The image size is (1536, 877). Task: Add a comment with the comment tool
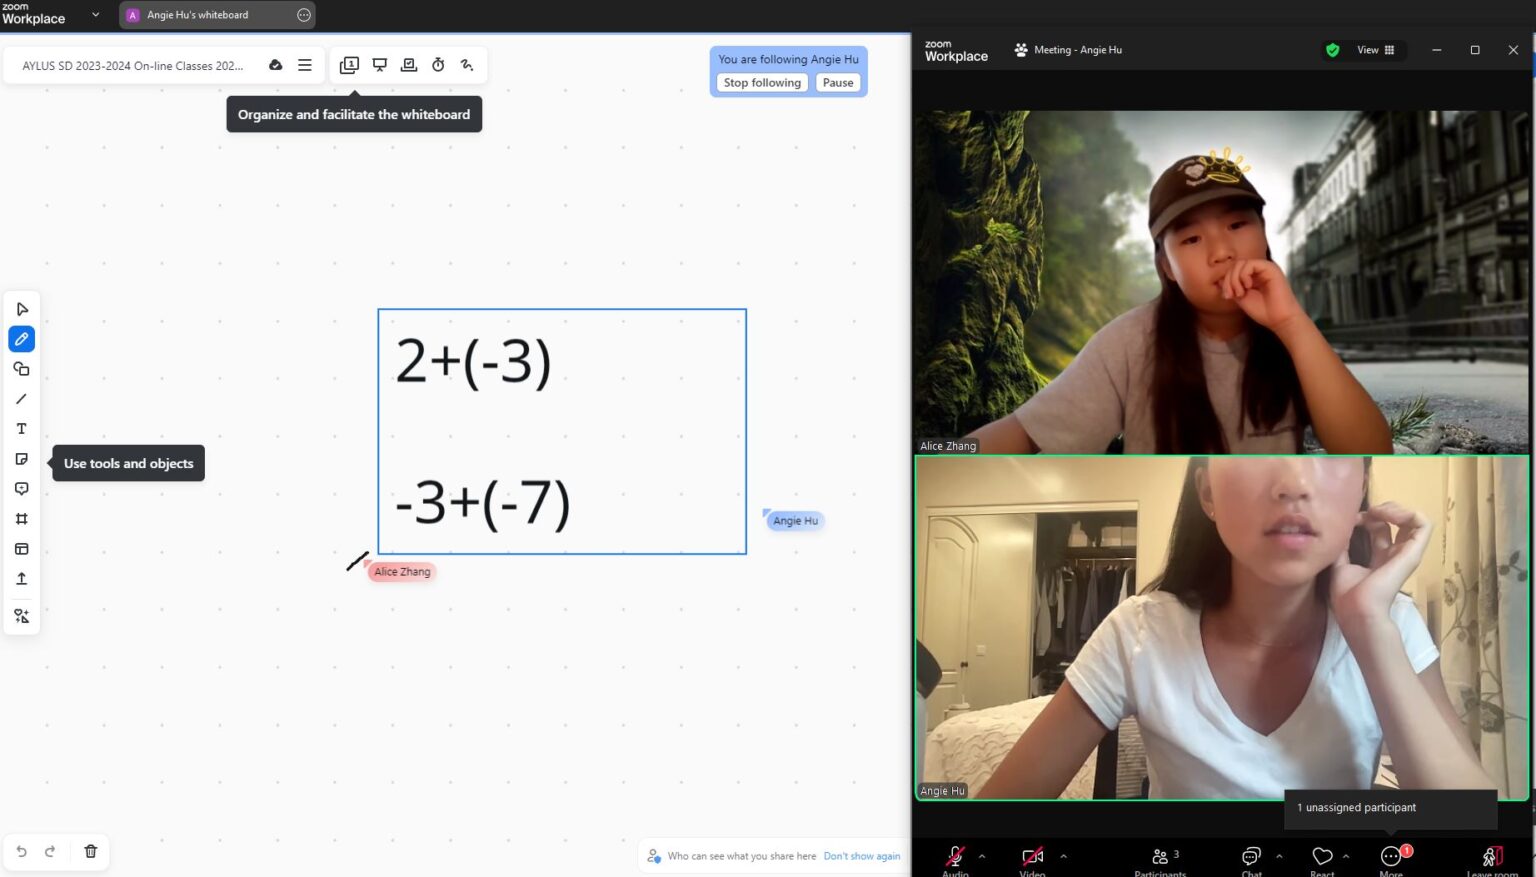tap(21, 489)
